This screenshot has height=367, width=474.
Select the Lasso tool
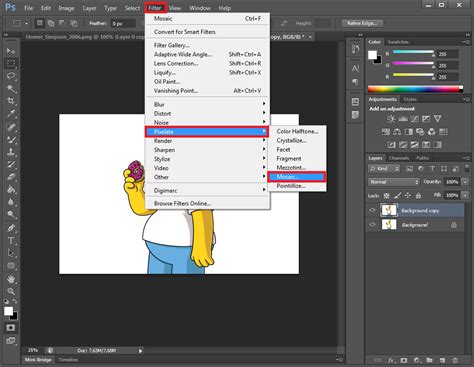11,76
